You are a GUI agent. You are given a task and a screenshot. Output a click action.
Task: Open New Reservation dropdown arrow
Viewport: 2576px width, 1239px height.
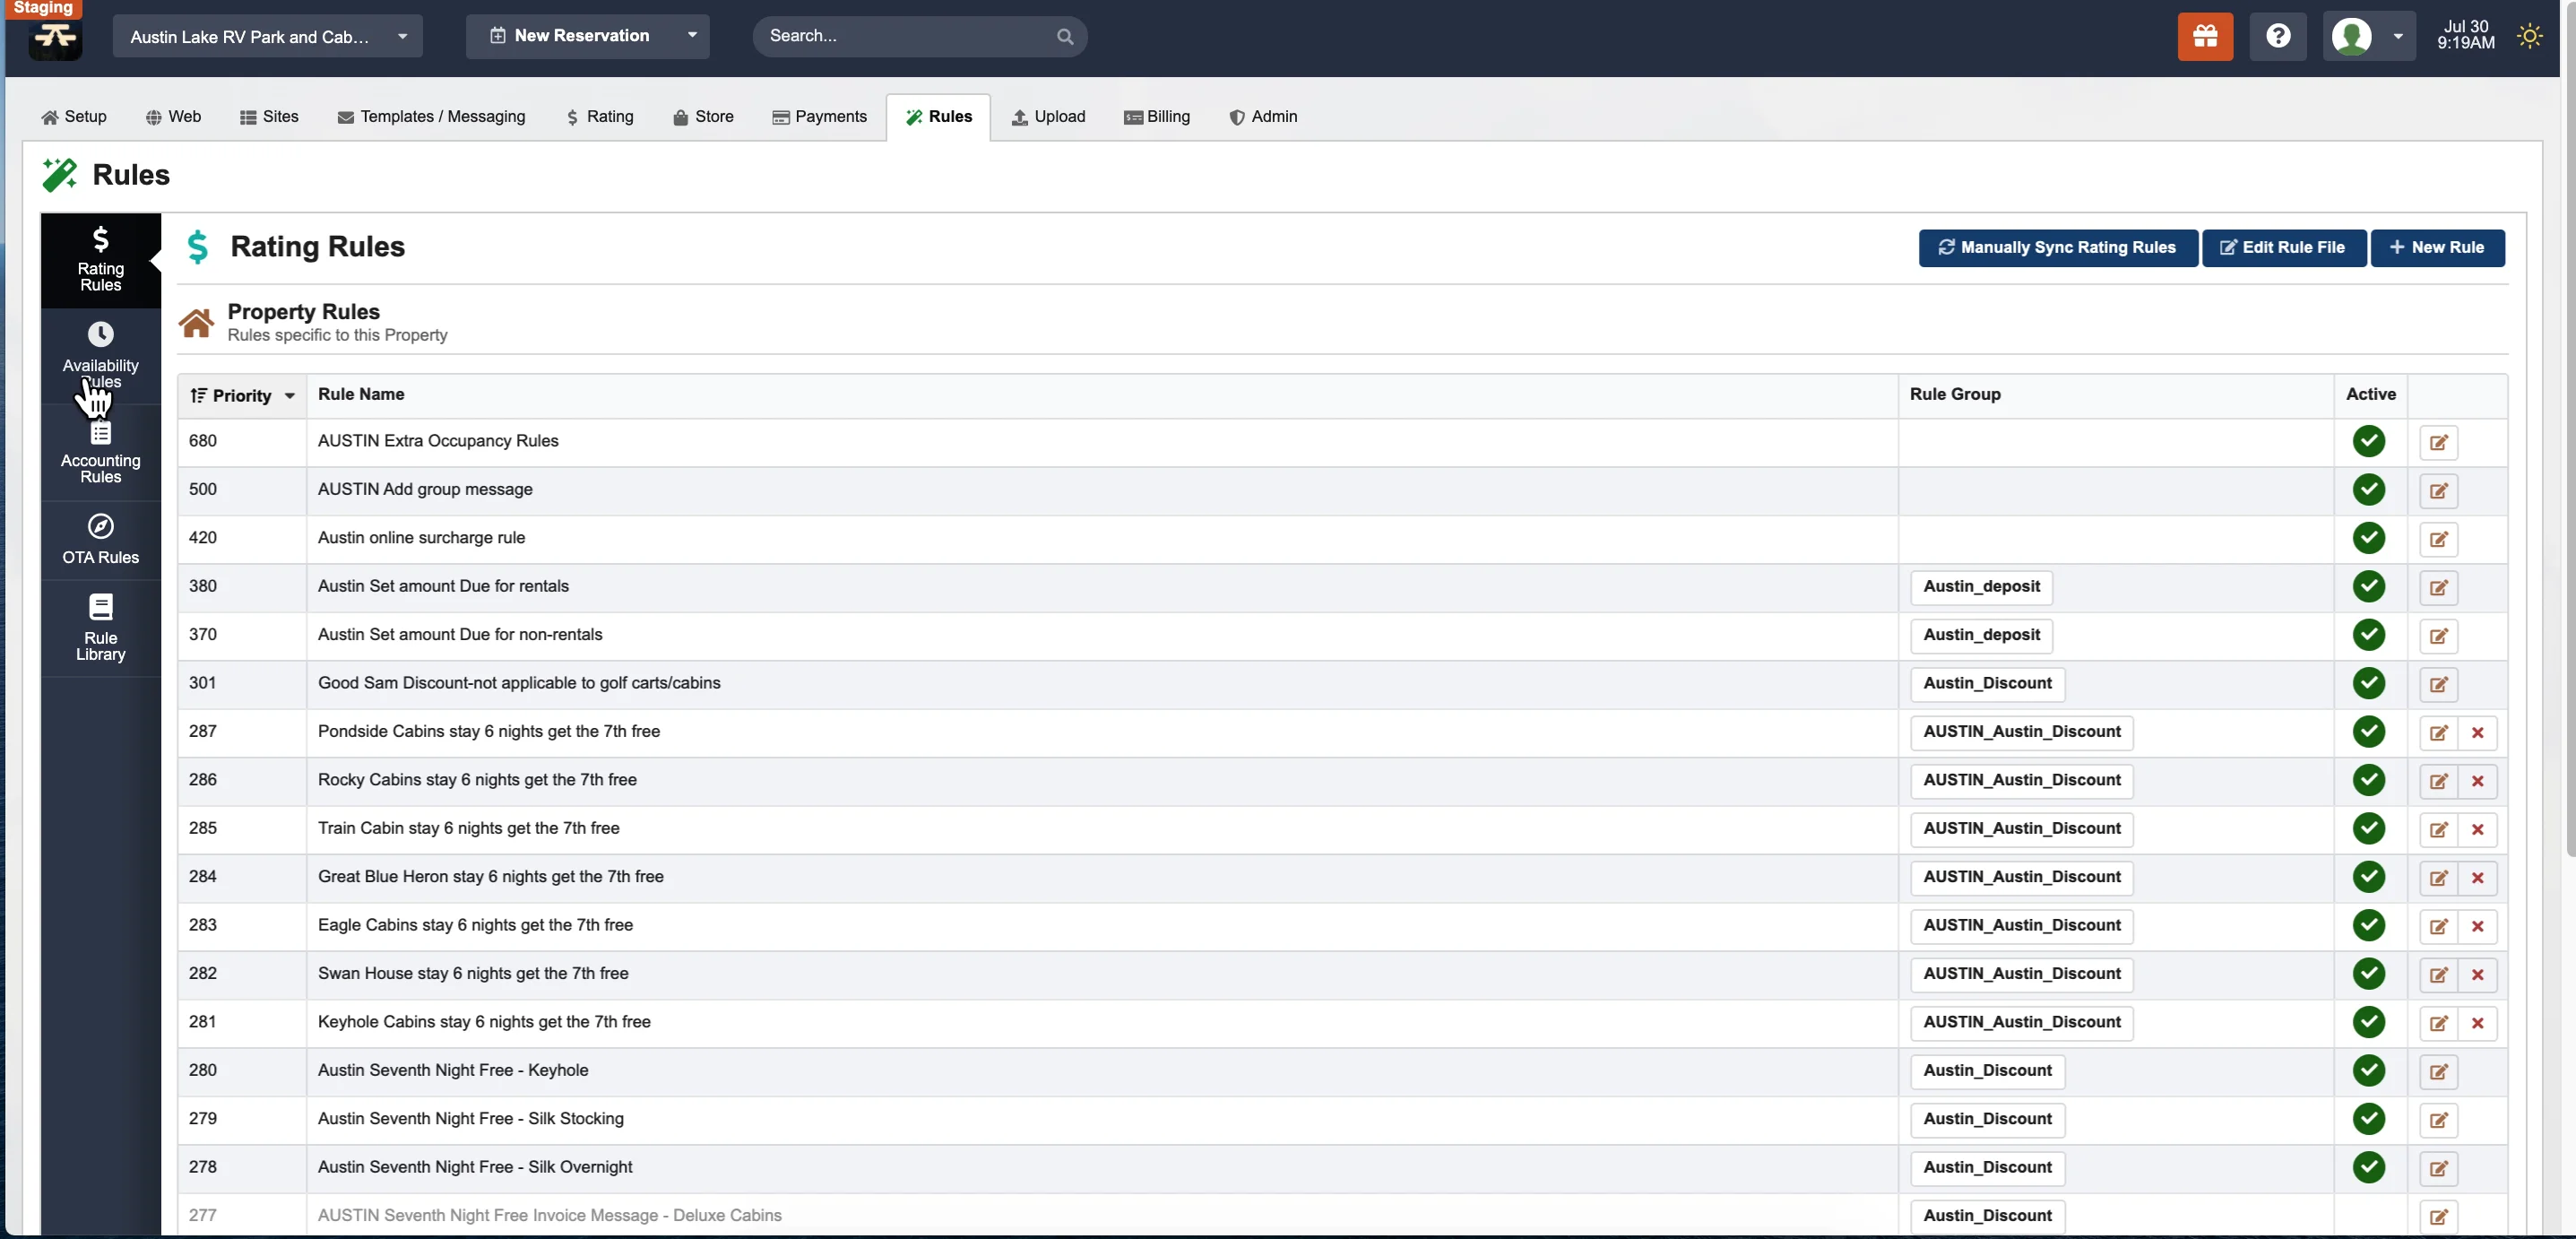point(692,35)
